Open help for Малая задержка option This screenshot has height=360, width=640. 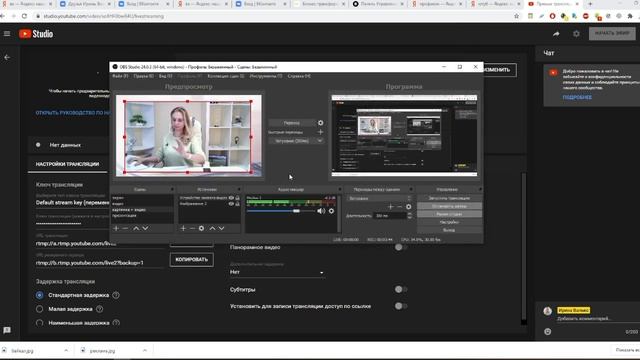click(x=100, y=309)
